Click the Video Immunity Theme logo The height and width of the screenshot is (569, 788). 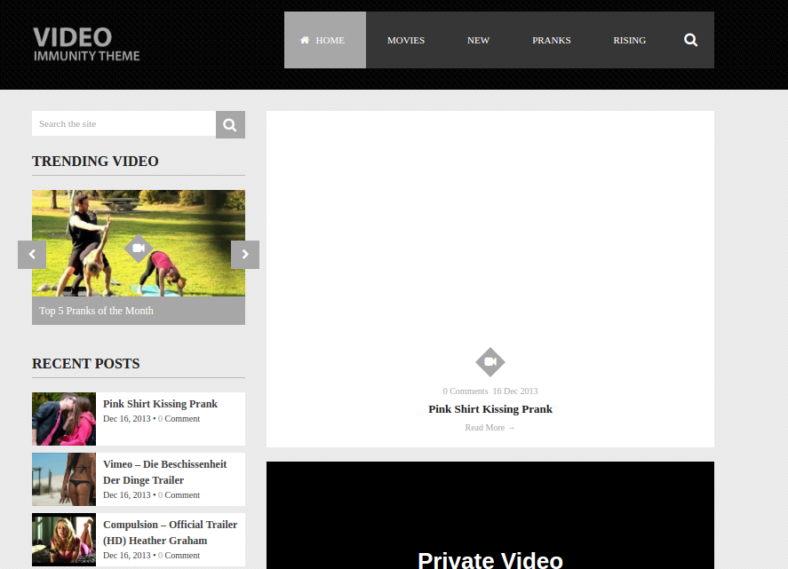click(x=86, y=44)
